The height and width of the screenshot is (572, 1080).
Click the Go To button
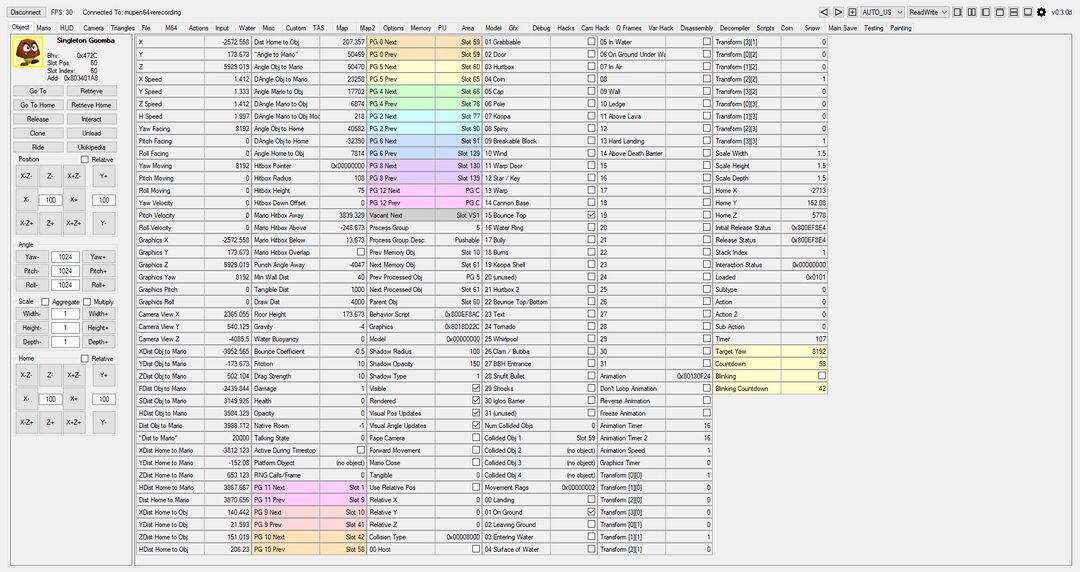point(38,91)
